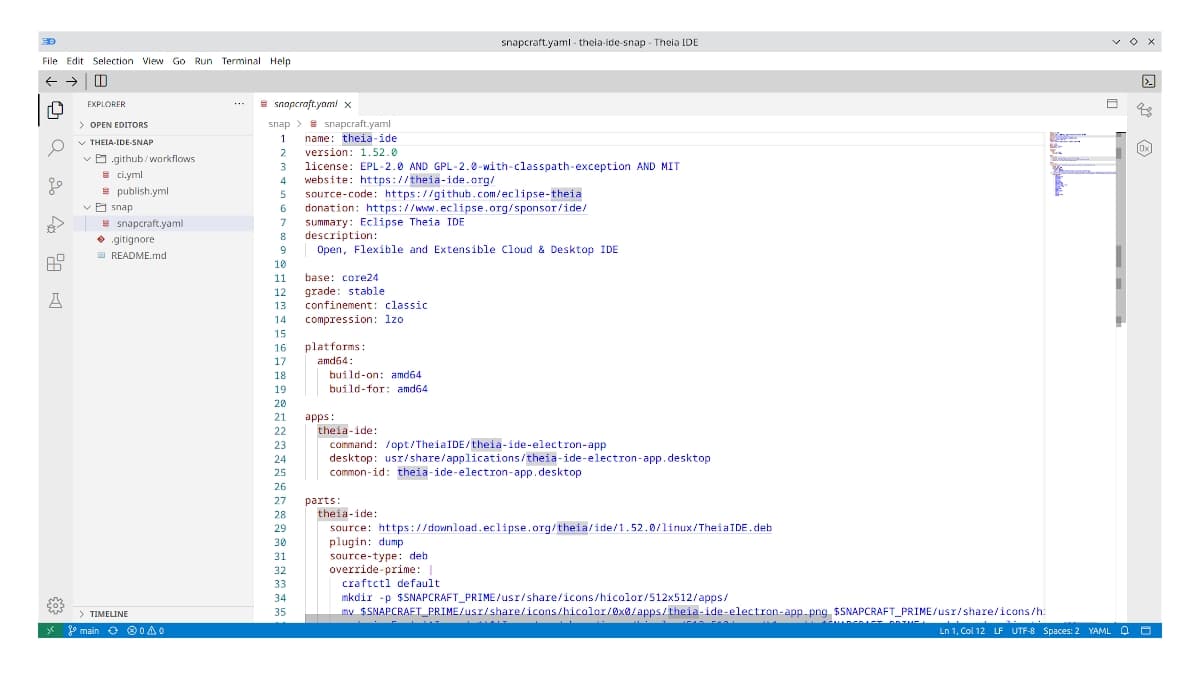Click the notifications bell in status bar
The height and width of the screenshot is (683, 1200).
[x=1125, y=631]
